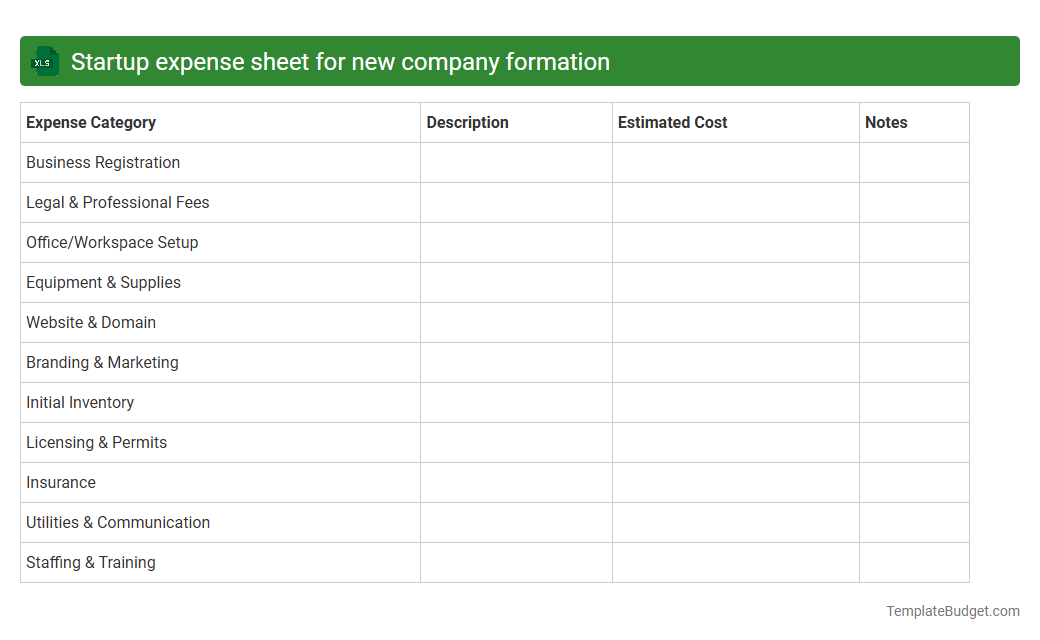Click the XLS file icon in the header
Image resolution: width=1040 pixels, height=640 pixels.
[x=44, y=61]
